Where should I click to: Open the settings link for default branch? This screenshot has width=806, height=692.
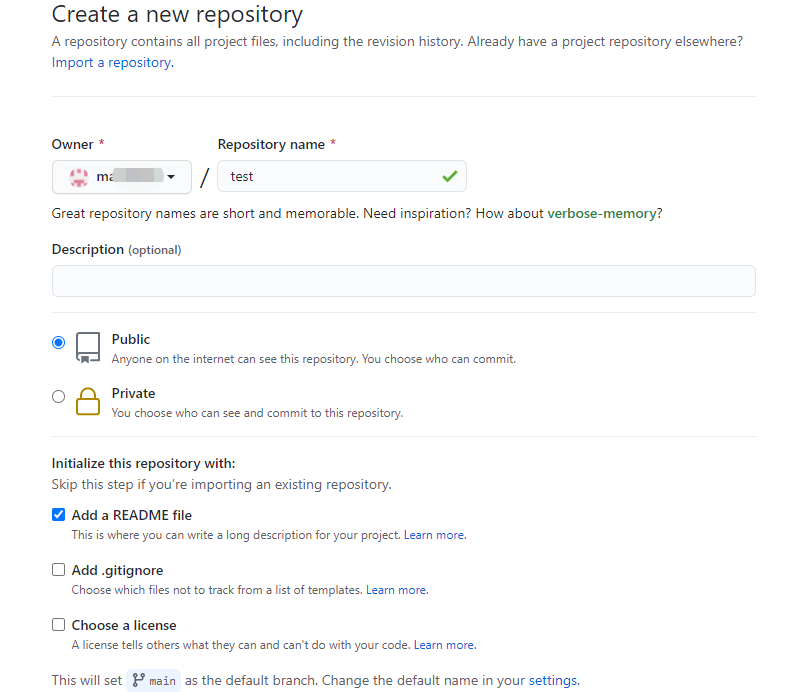pyautogui.click(x=552, y=680)
